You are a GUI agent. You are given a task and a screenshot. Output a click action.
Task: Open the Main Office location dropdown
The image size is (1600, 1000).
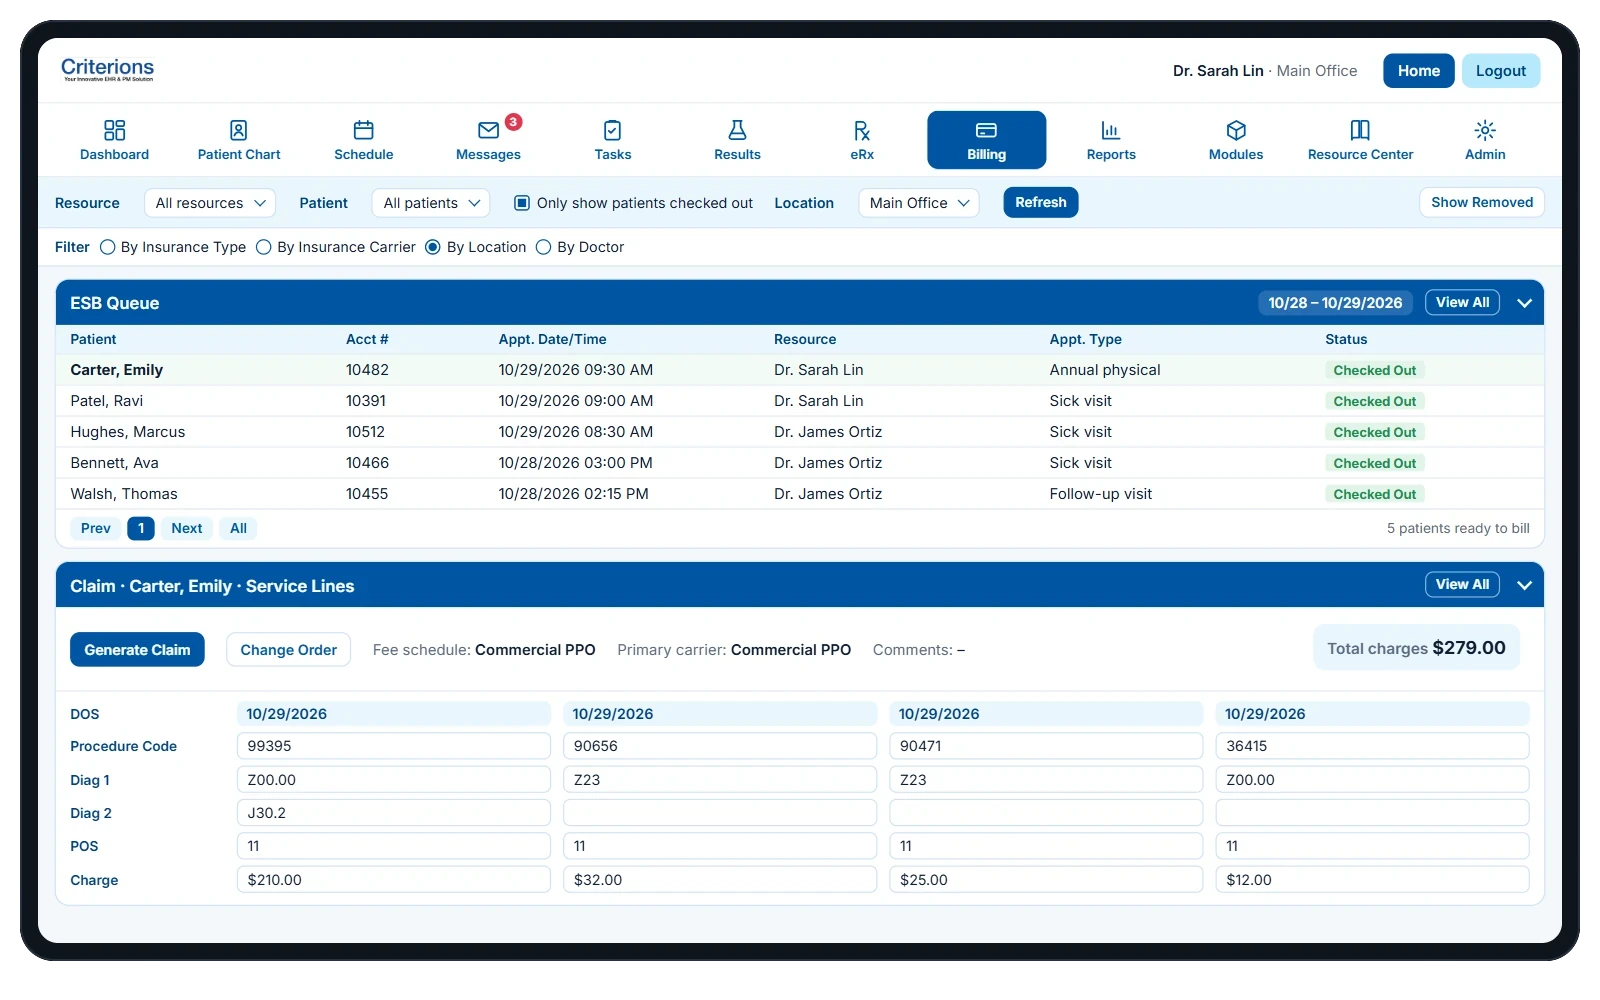point(918,203)
